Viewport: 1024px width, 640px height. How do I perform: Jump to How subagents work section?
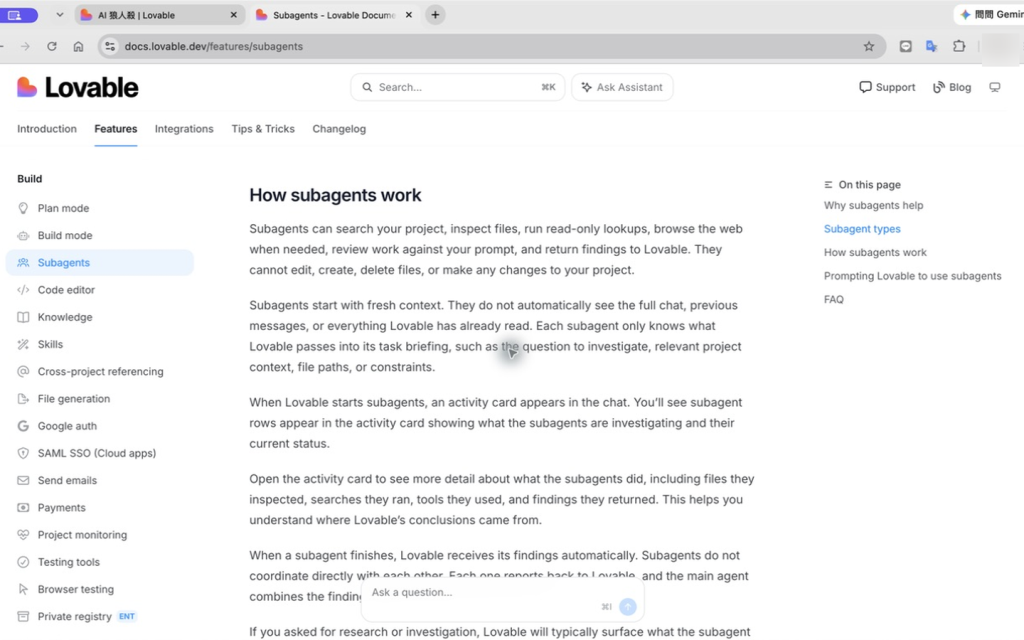pos(875,253)
